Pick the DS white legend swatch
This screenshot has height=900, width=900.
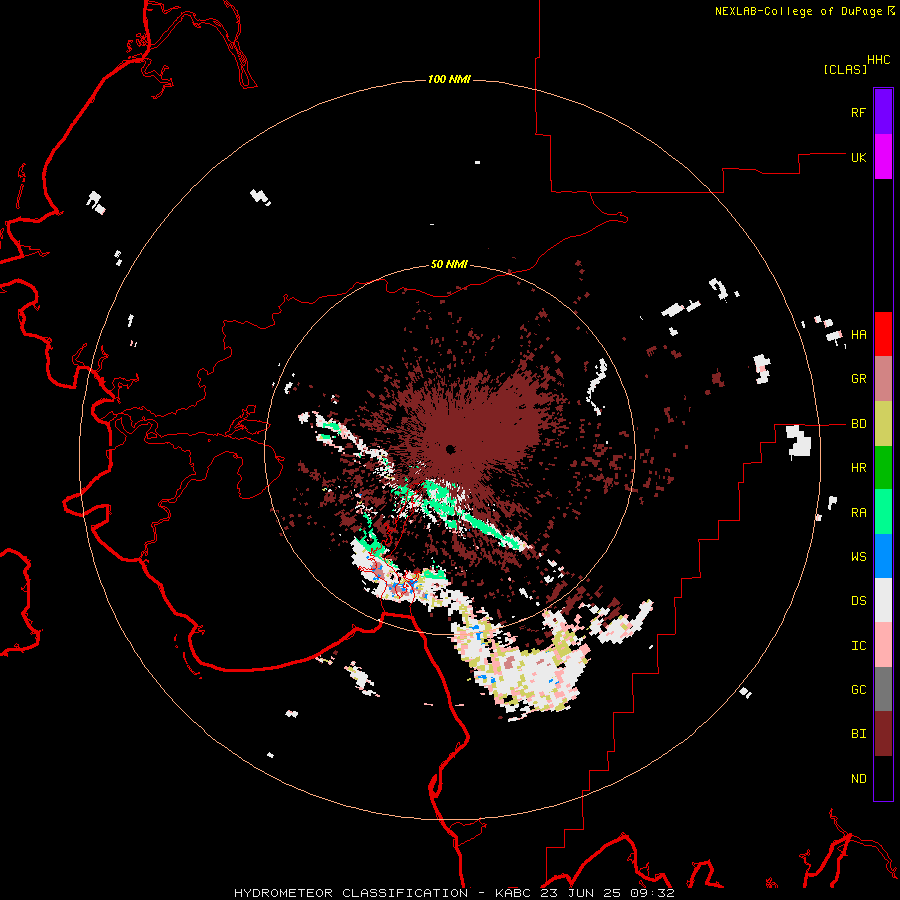click(x=883, y=600)
